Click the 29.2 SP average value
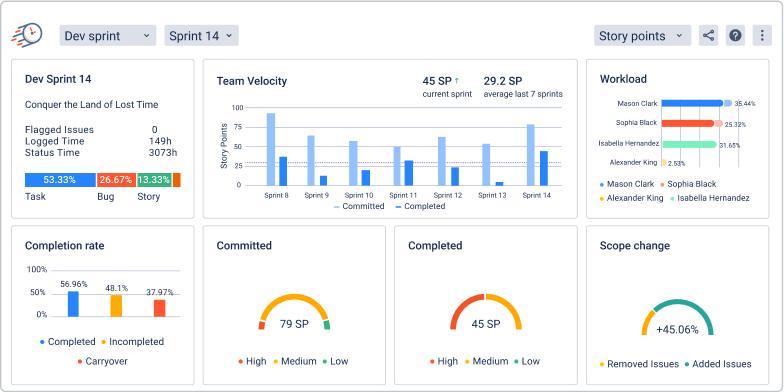 click(502, 81)
